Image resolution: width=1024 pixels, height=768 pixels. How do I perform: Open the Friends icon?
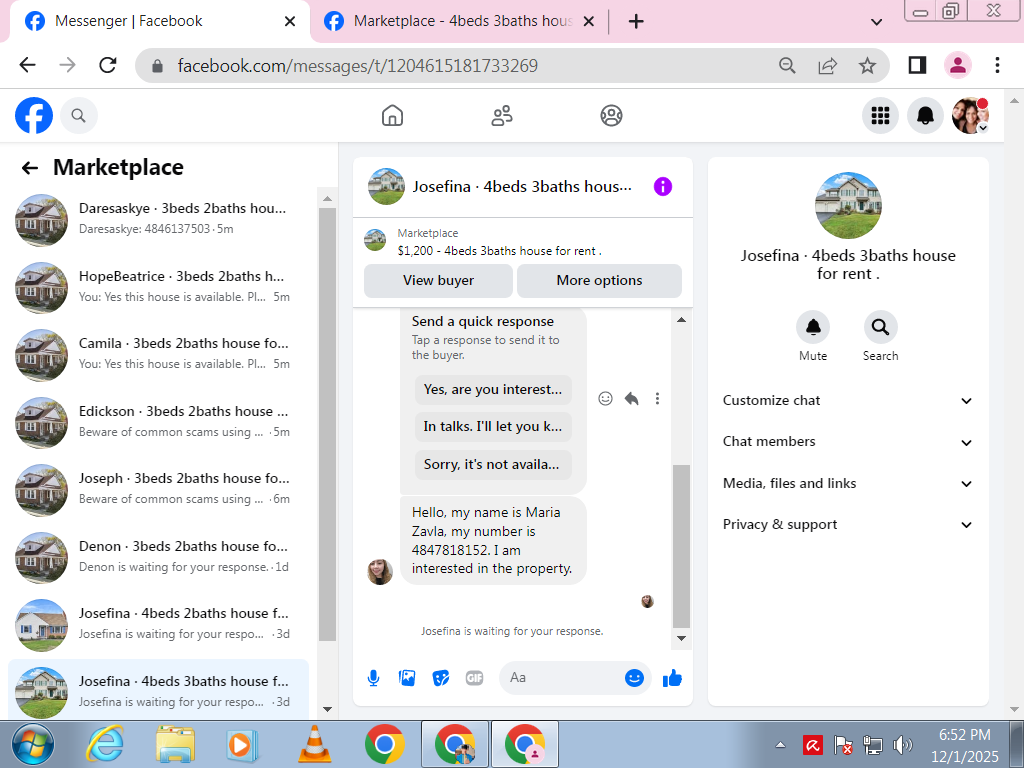[x=502, y=116]
